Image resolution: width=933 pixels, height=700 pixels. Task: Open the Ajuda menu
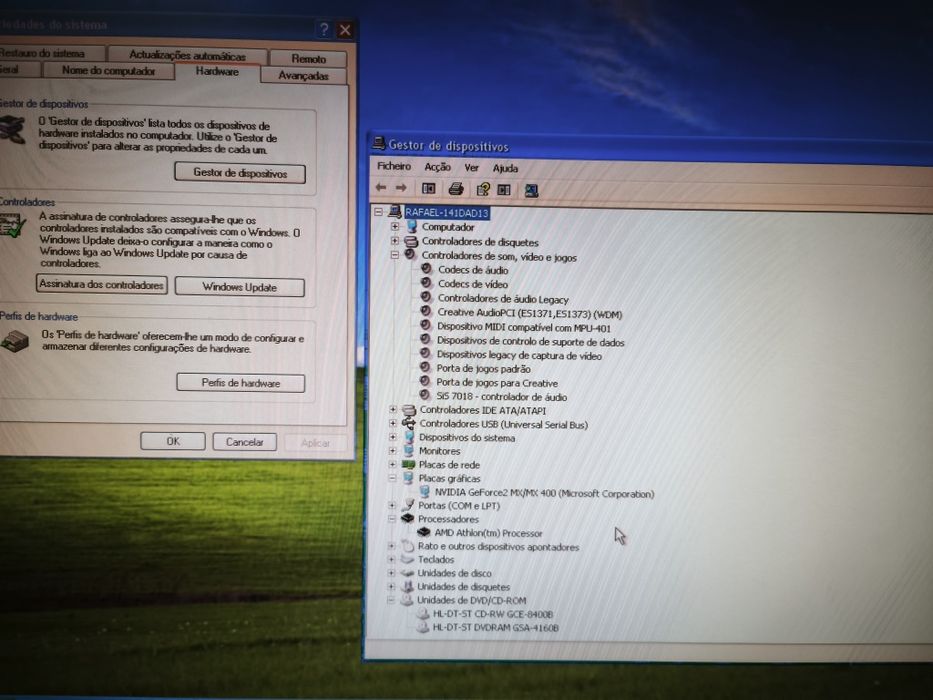pos(505,168)
